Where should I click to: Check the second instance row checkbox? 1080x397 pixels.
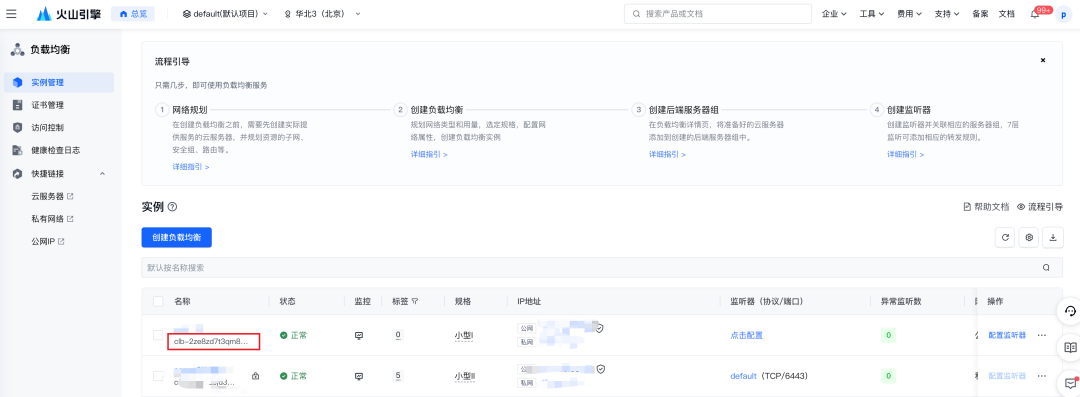pyautogui.click(x=158, y=376)
